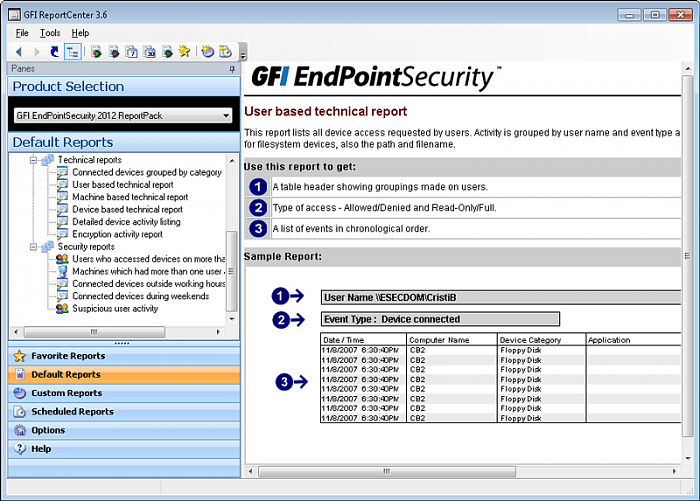Click the tree scroll up arrow

pyautogui.click(x=232, y=160)
